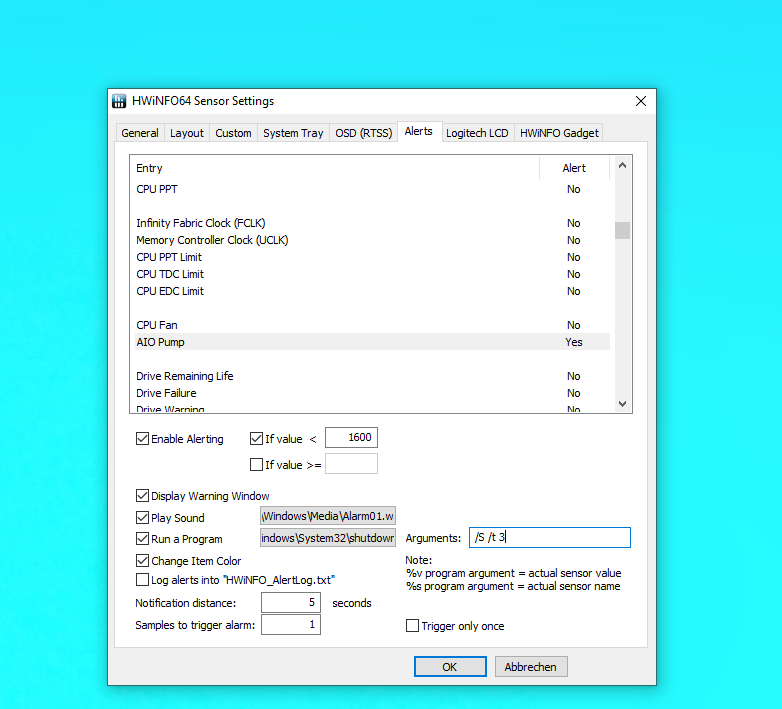782x709 pixels.
Task: Select the Drive Failure row
Action: 372,393
